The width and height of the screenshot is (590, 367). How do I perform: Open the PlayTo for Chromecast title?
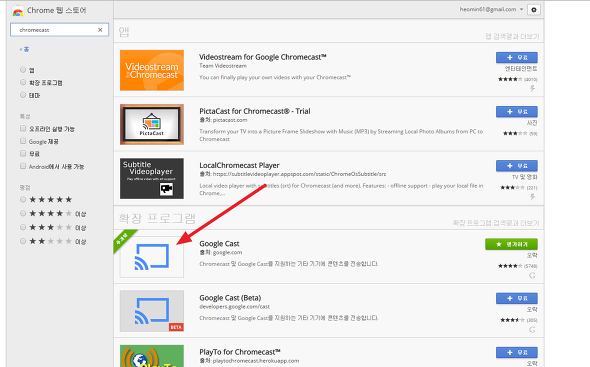(240, 352)
